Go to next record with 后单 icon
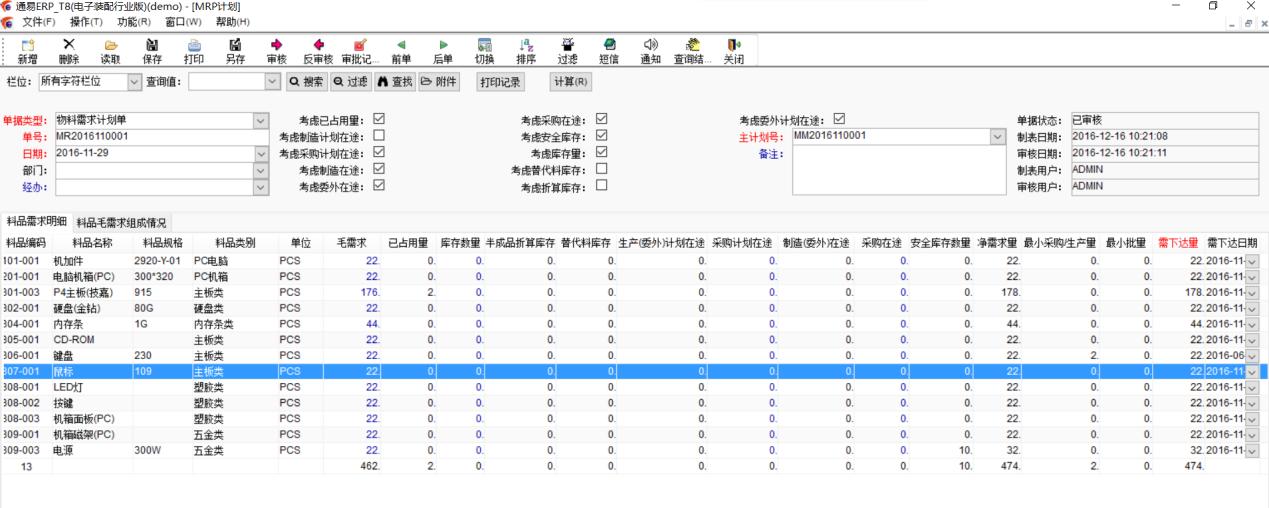 click(x=443, y=45)
